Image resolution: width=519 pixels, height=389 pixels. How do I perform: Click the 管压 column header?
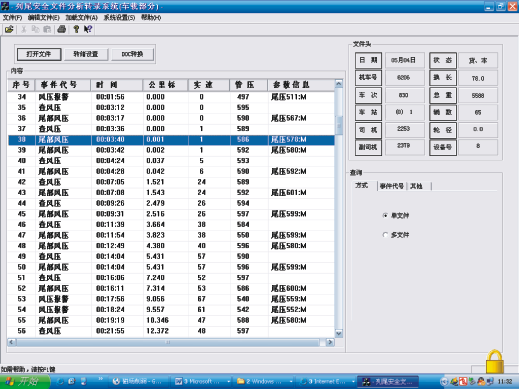coord(249,85)
